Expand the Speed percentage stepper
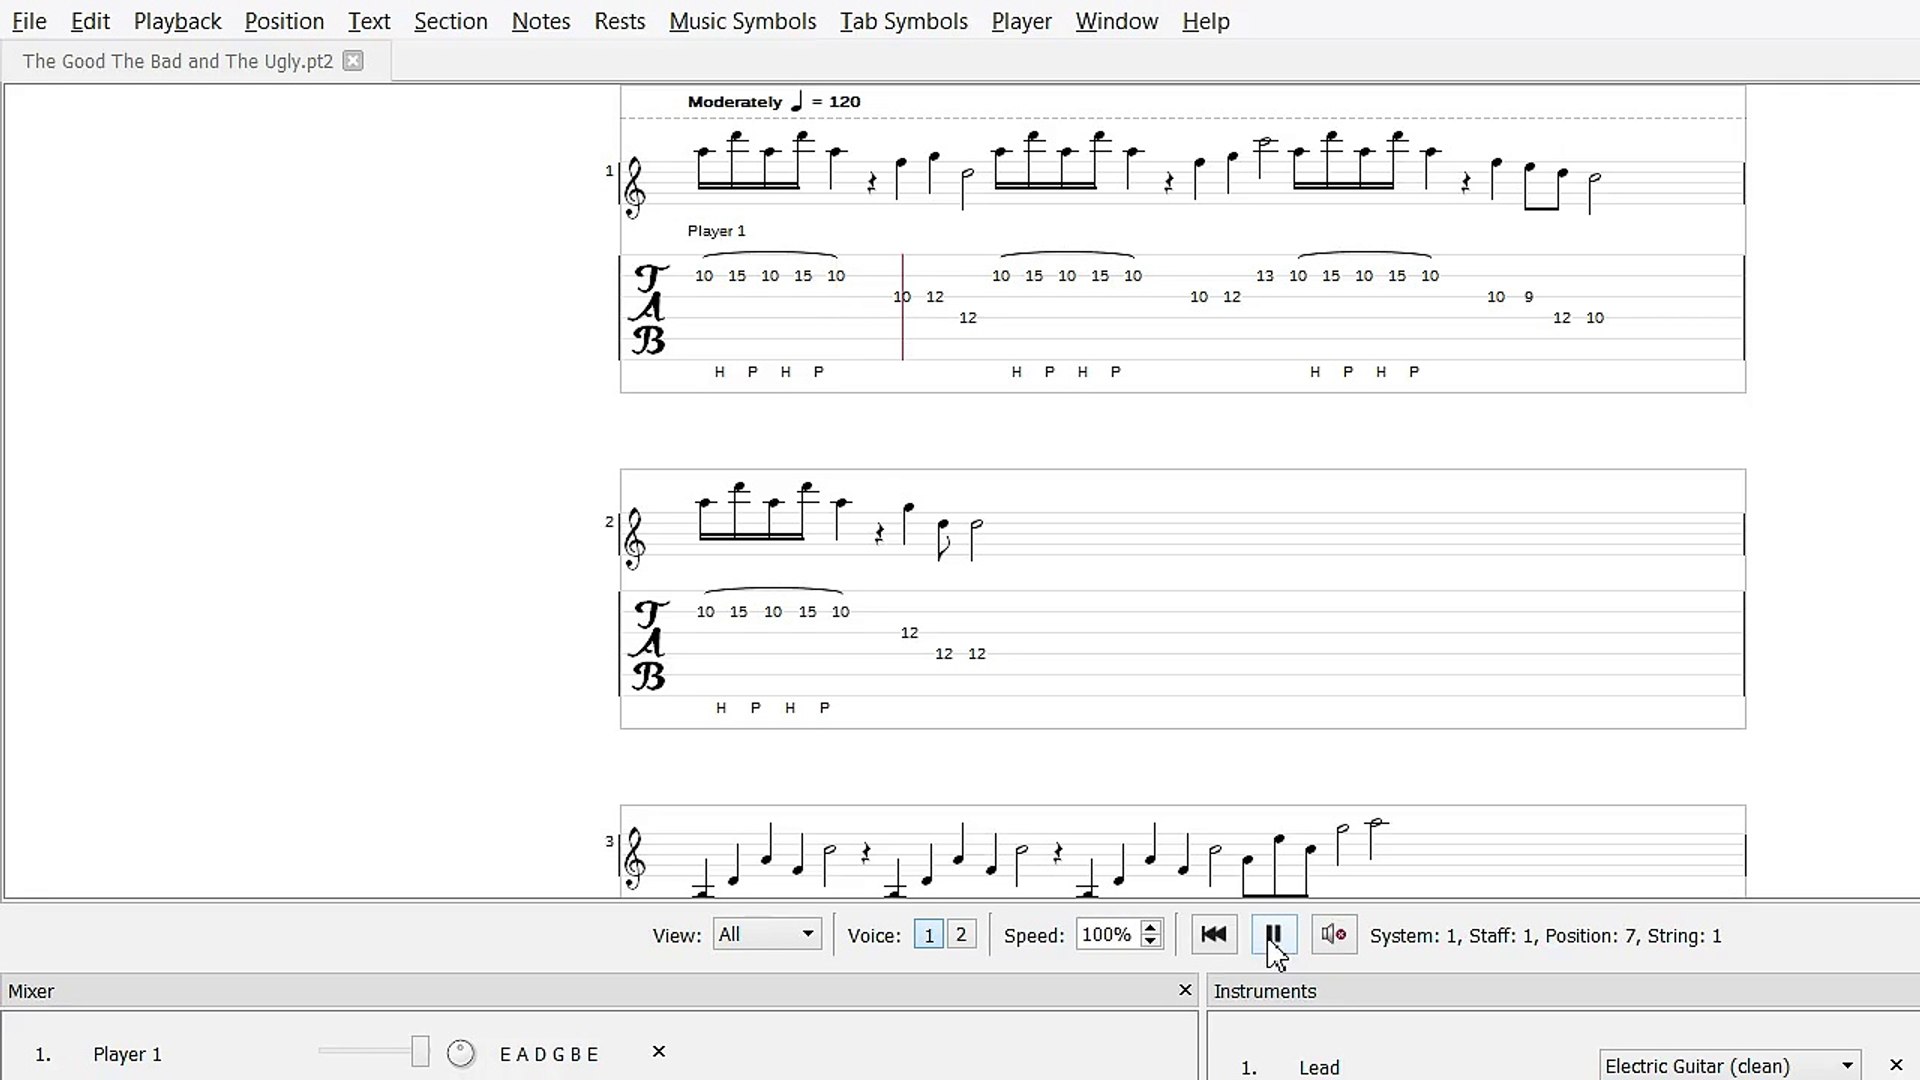 click(x=1151, y=928)
